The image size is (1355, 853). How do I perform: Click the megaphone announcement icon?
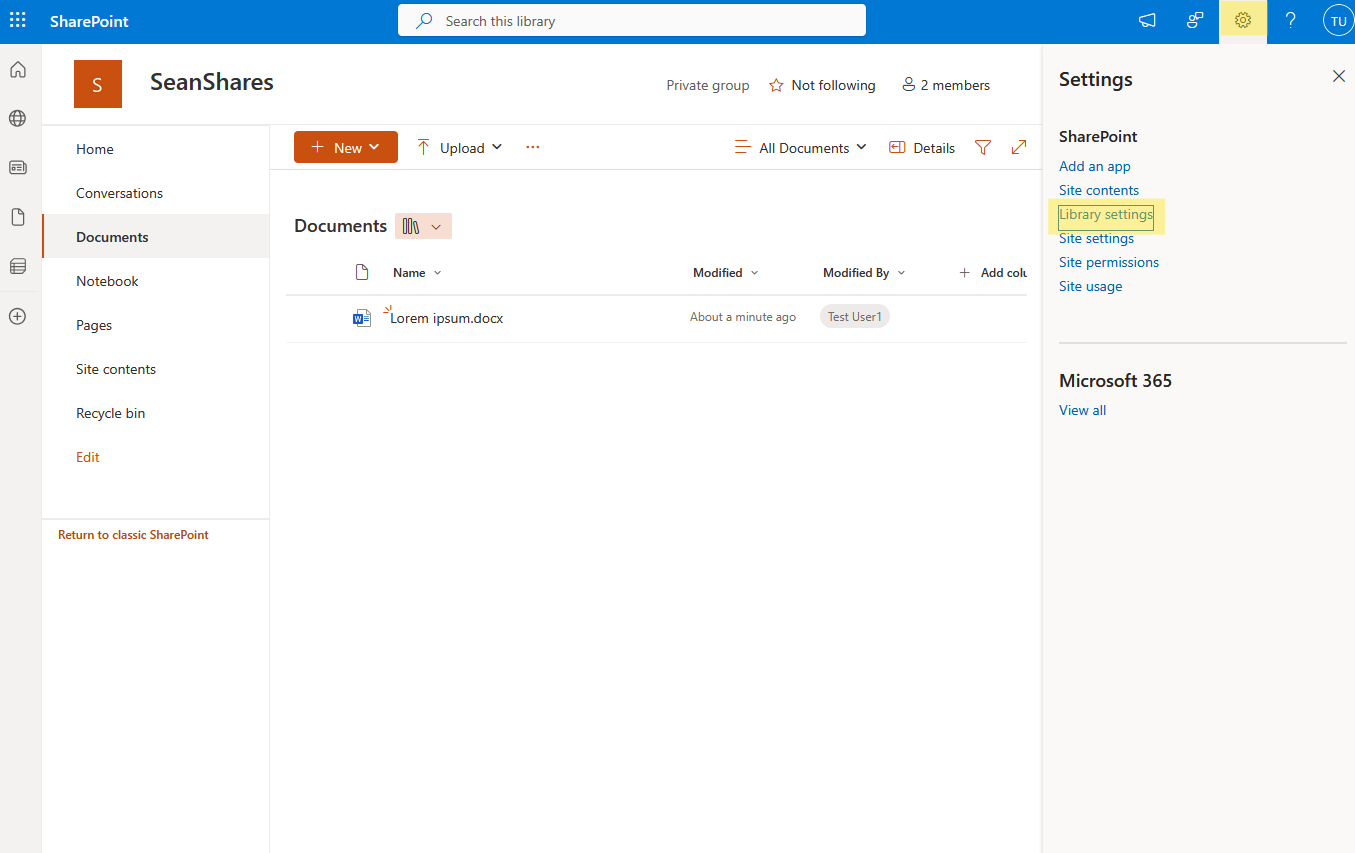point(1146,20)
